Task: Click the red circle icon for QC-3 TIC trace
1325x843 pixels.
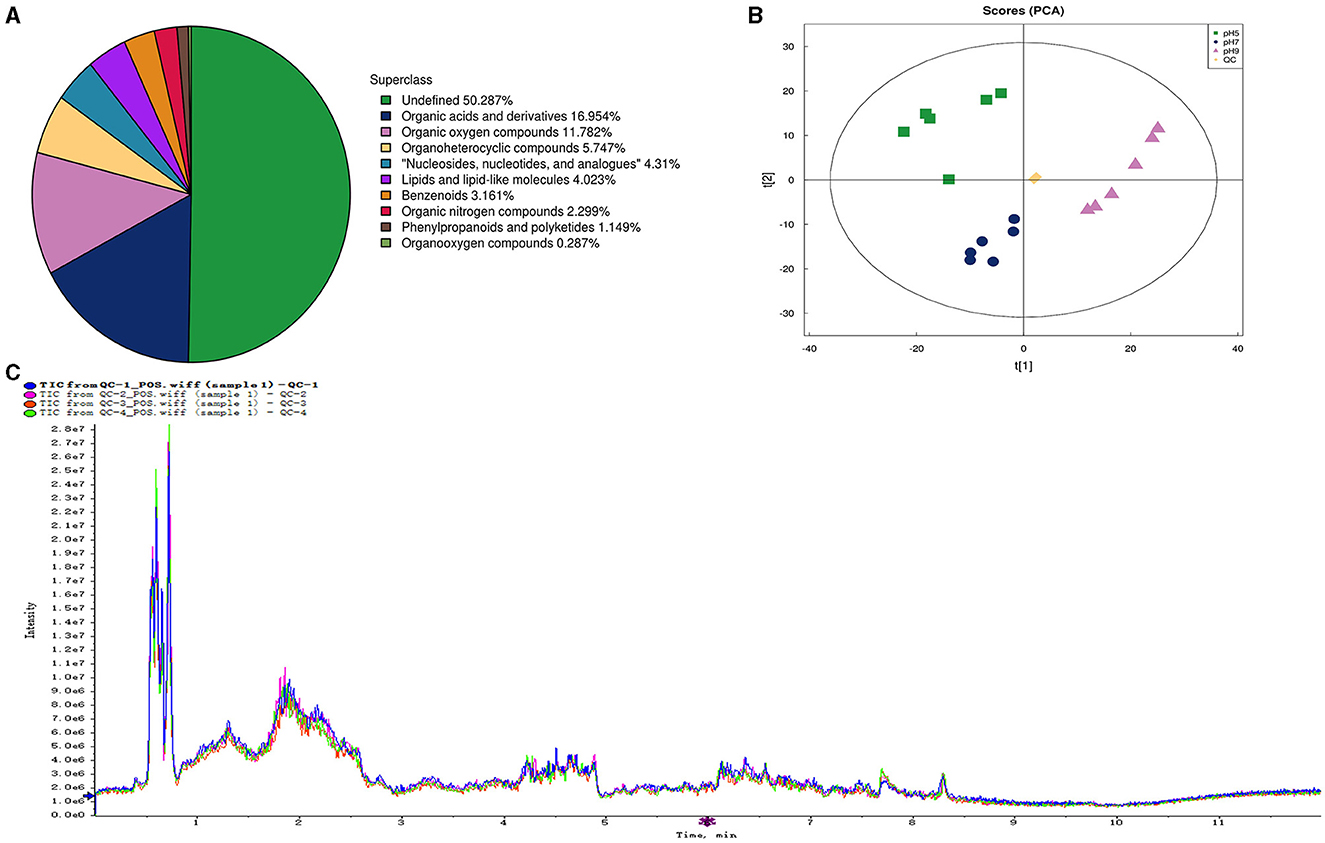Action: tap(29, 402)
